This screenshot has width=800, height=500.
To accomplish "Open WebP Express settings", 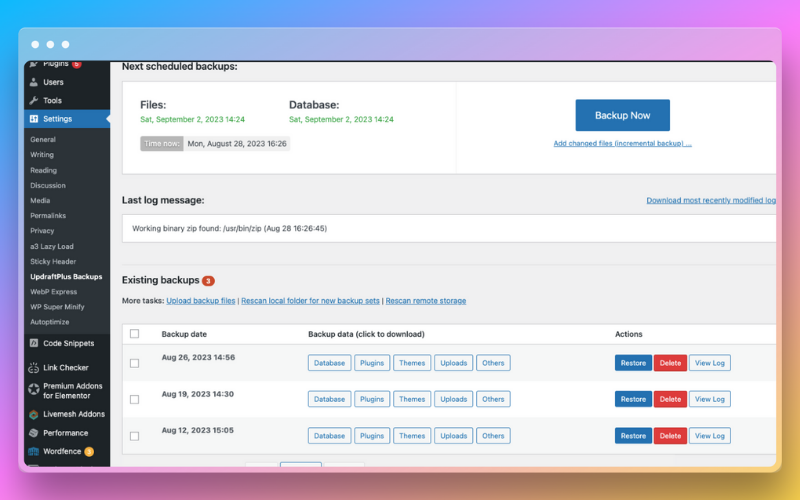I will (54, 292).
